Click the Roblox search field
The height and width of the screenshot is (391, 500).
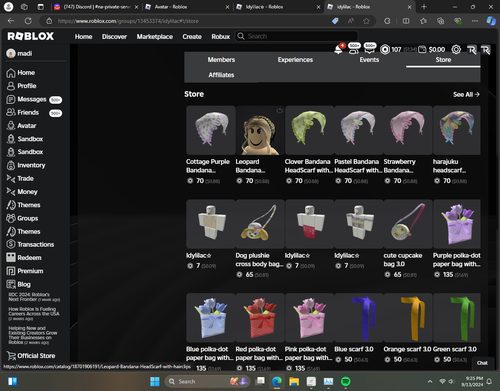click(x=297, y=36)
